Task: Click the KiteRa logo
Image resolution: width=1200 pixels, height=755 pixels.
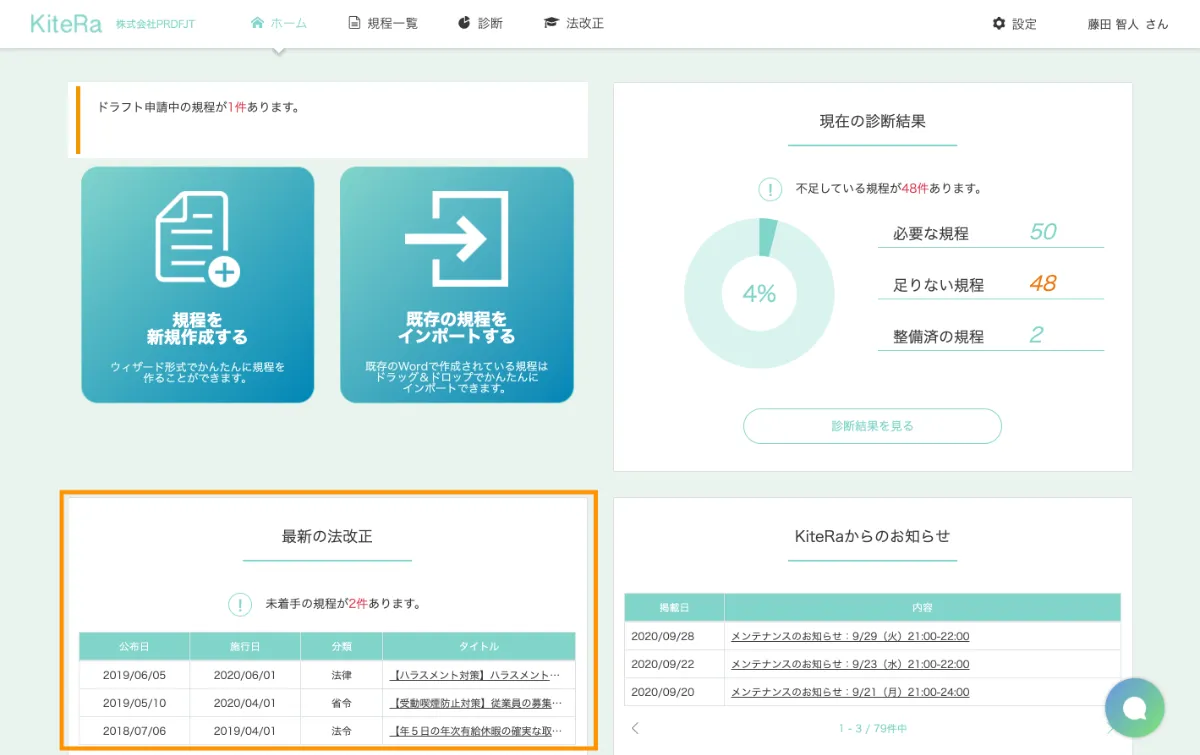Action: 64,23
